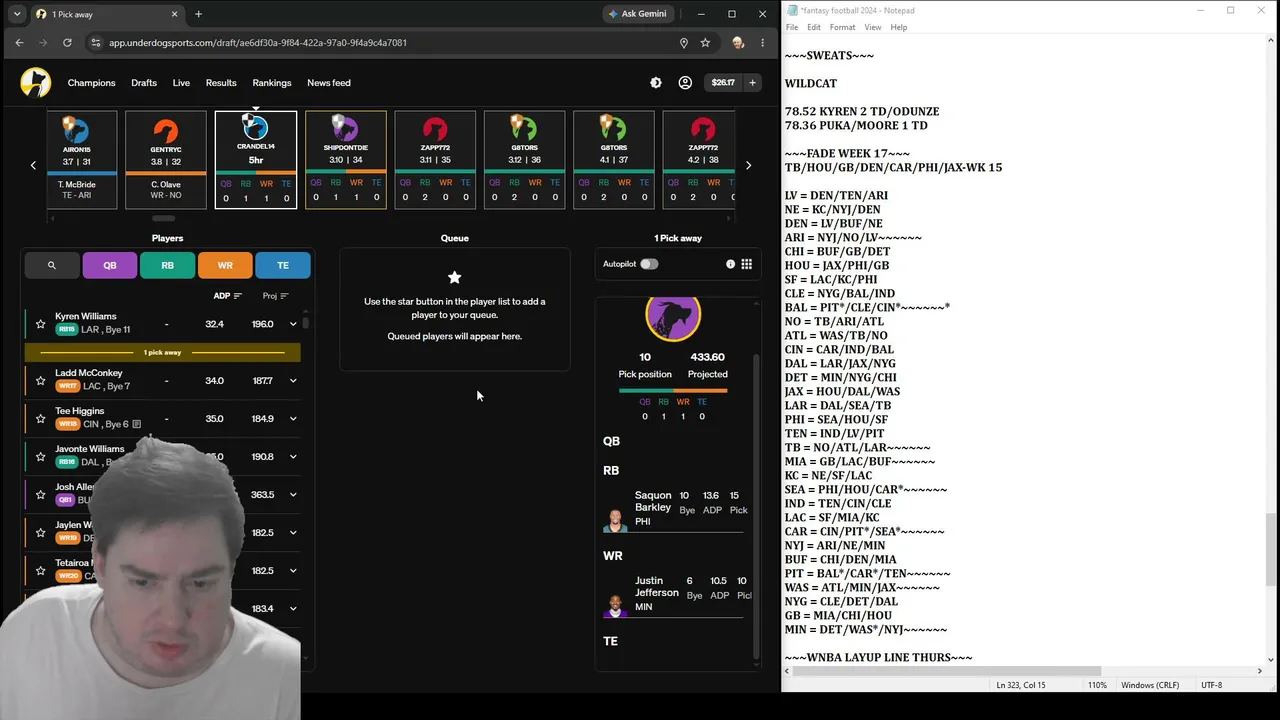1280x720 pixels.
Task: Click the draft card scroll bar thumb
Action: pyautogui.click(x=163, y=218)
